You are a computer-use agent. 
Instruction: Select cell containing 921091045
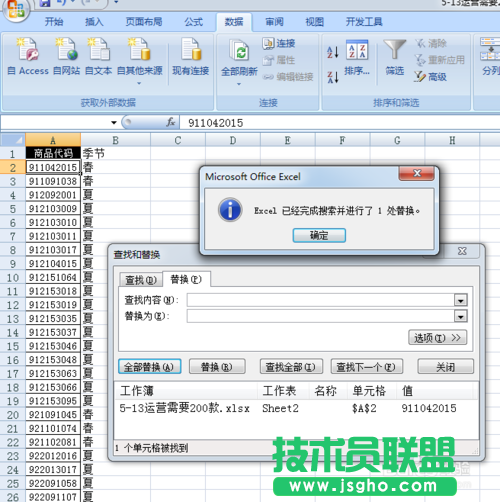pos(53,415)
